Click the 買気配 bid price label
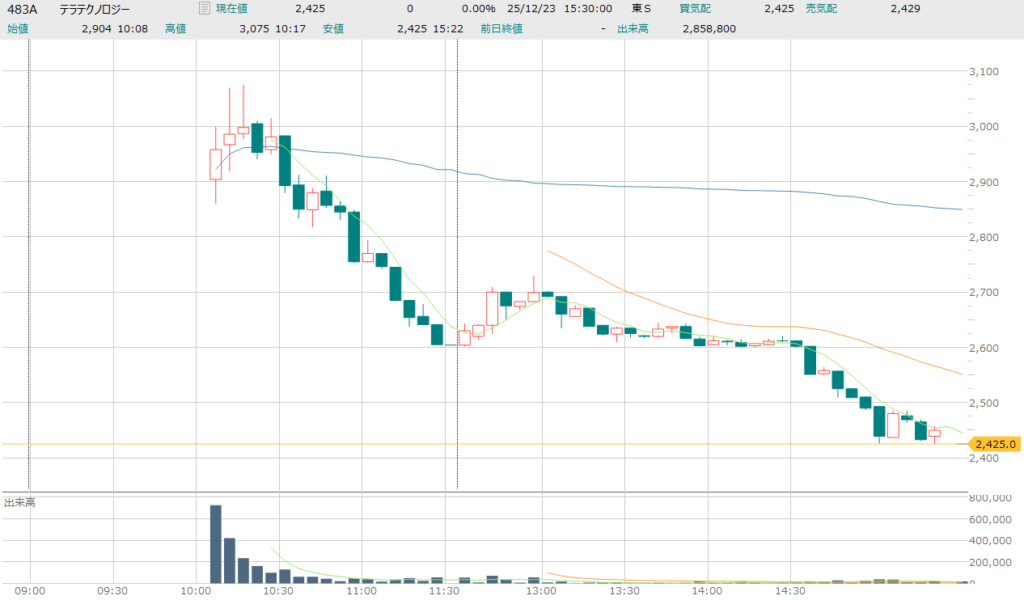1024x600 pixels. coord(695,9)
